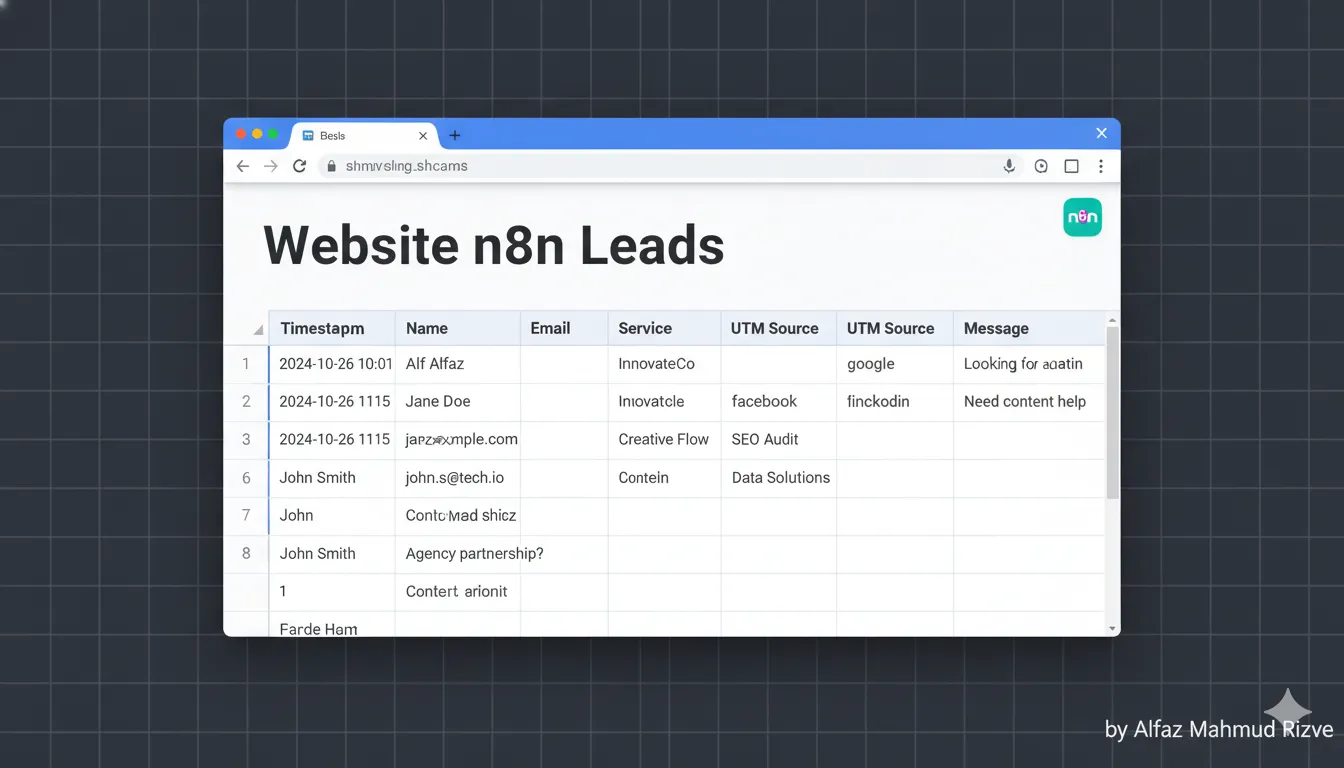Open the three-dot browser menu
This screenshot has width=1344, height=768.
[1101, 166]
